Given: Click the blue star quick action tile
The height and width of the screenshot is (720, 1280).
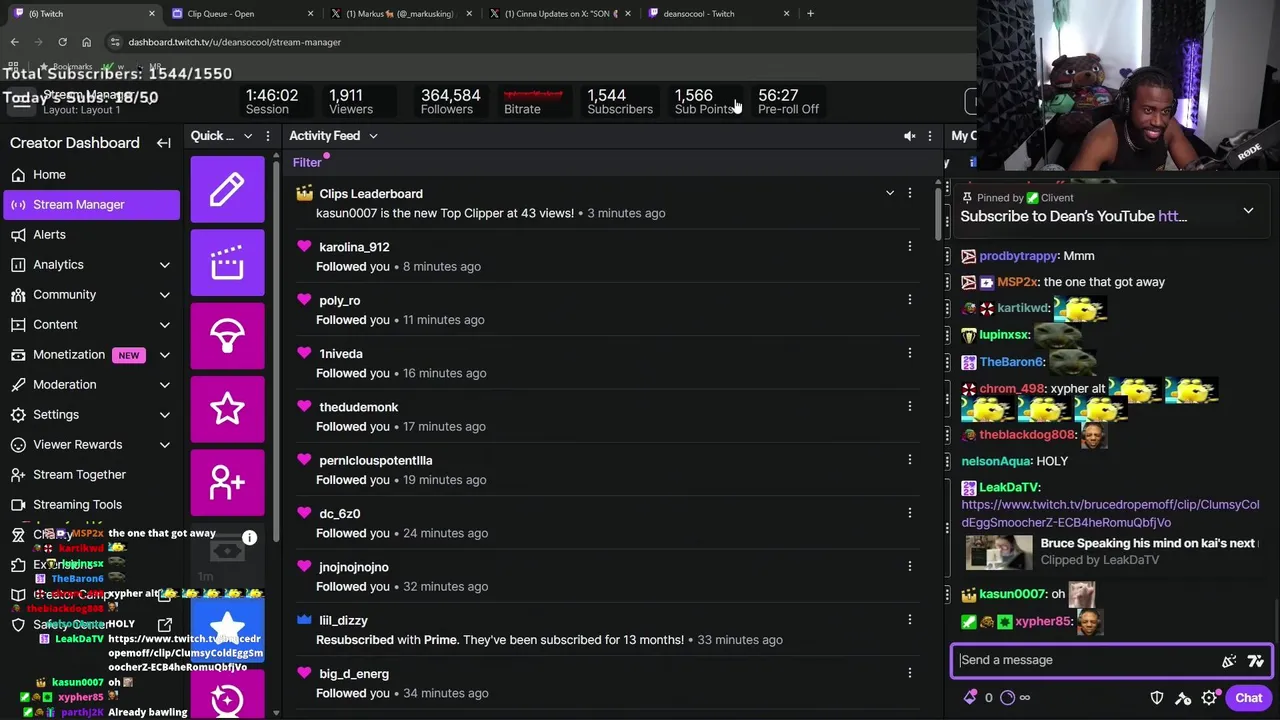Looking at the screenshot, I should coord(227,629).
